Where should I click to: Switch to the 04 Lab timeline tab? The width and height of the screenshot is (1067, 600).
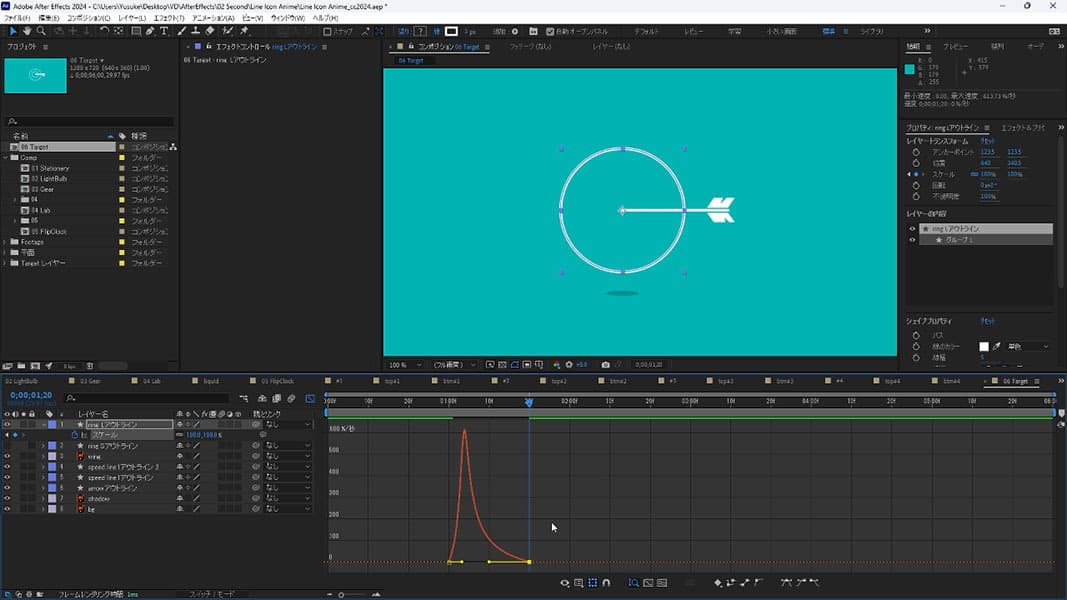point(152,381)
